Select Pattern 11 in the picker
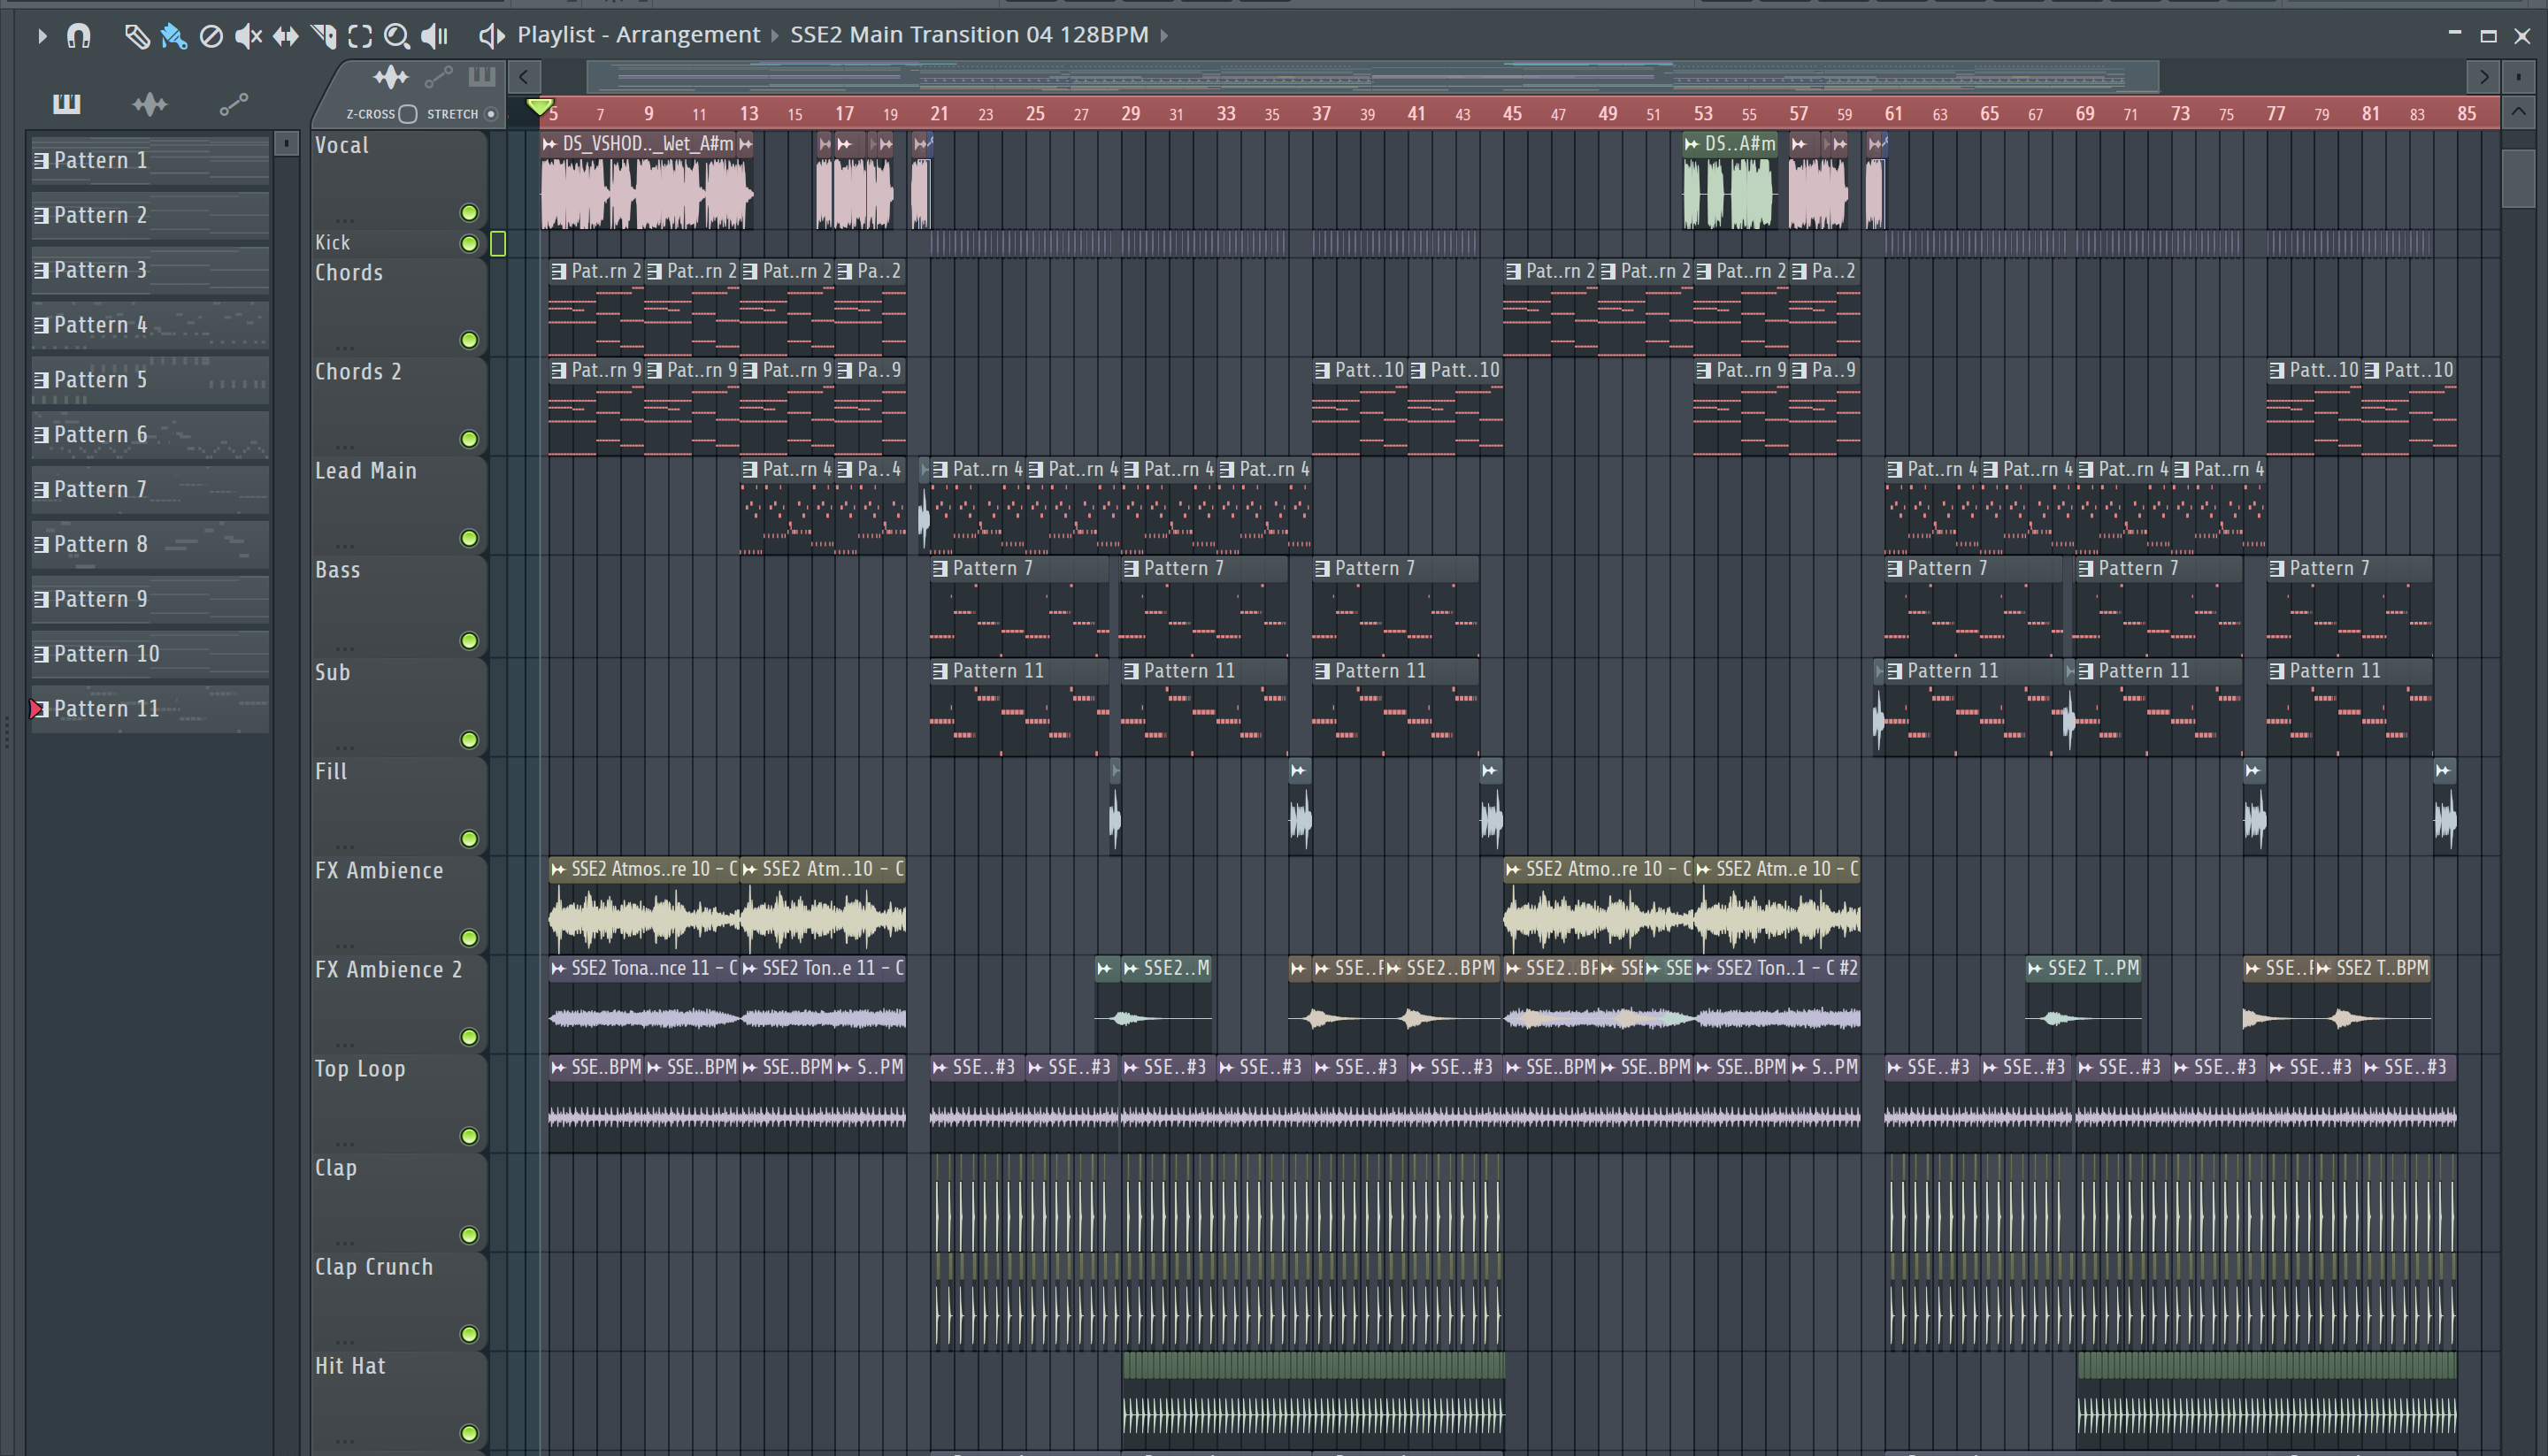The height and width of the screenshot is (1456, 2548). [150, 709]
